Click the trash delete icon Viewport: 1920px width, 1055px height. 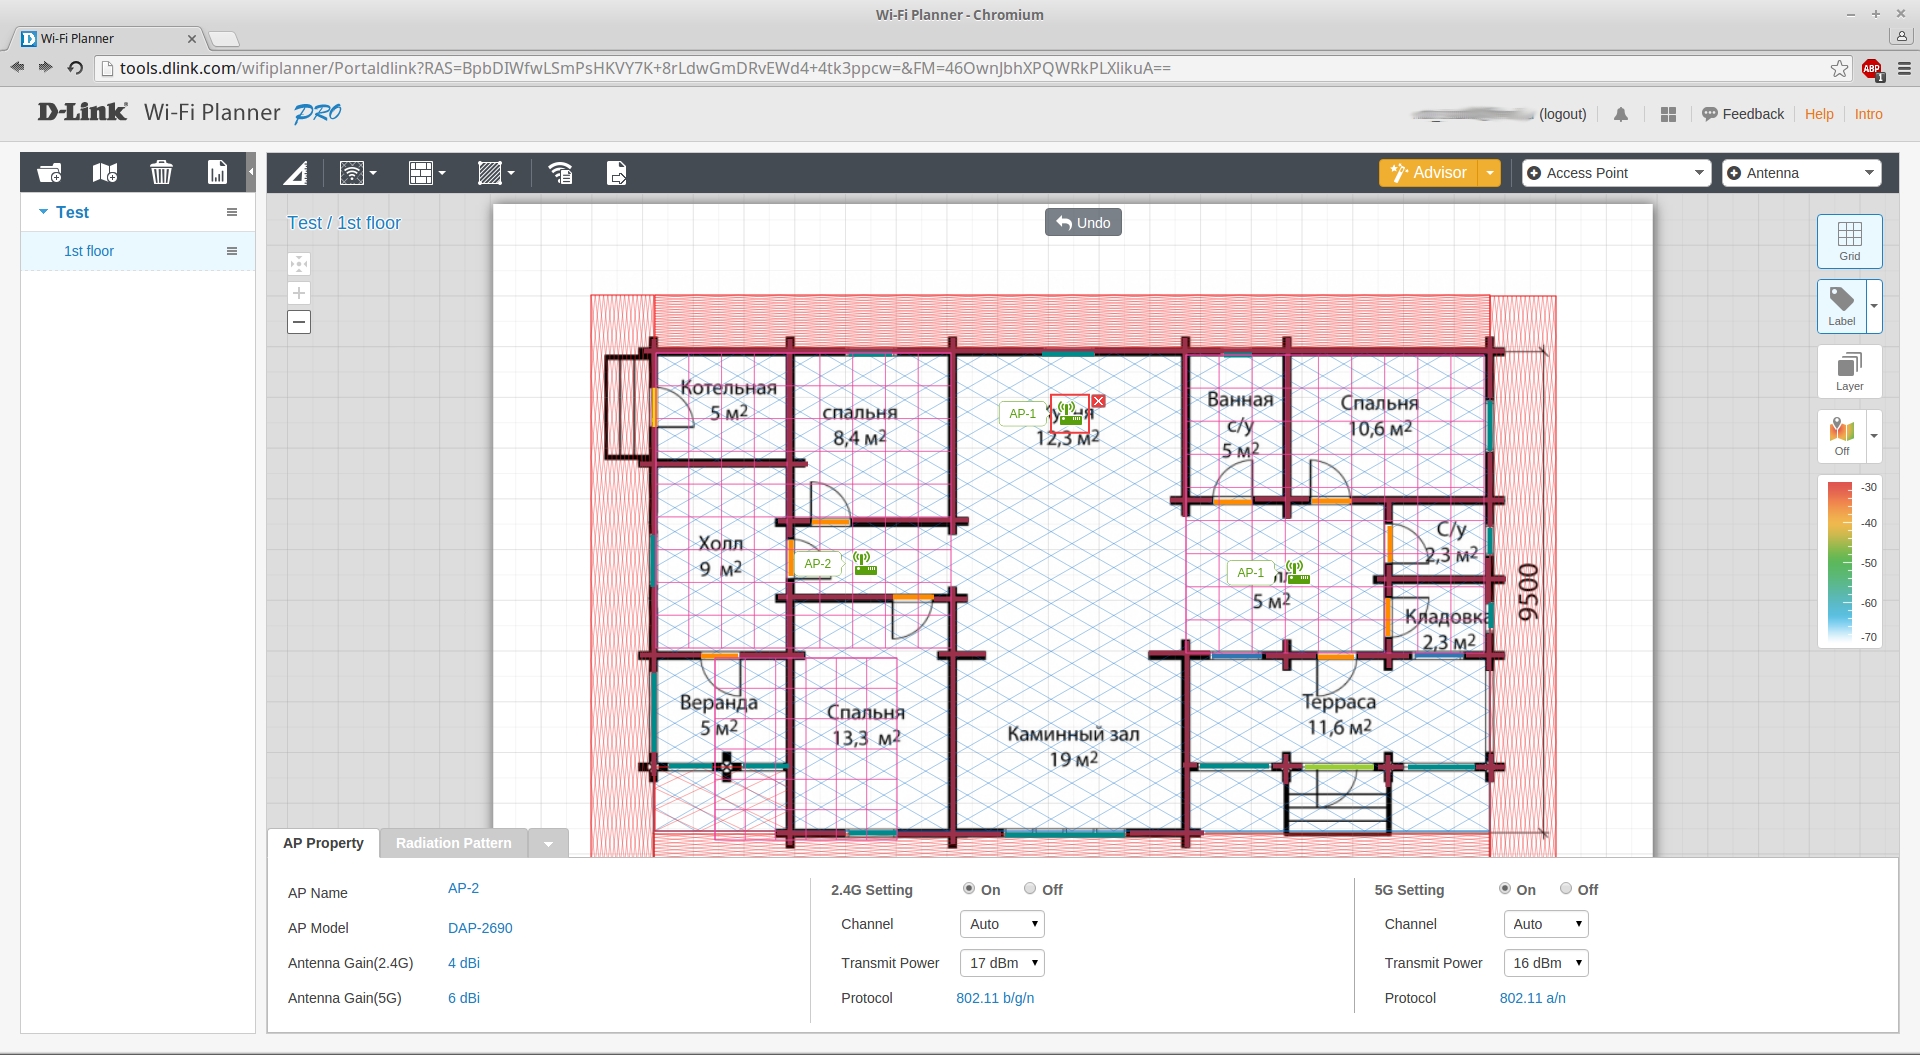click(x=161, y=173)
